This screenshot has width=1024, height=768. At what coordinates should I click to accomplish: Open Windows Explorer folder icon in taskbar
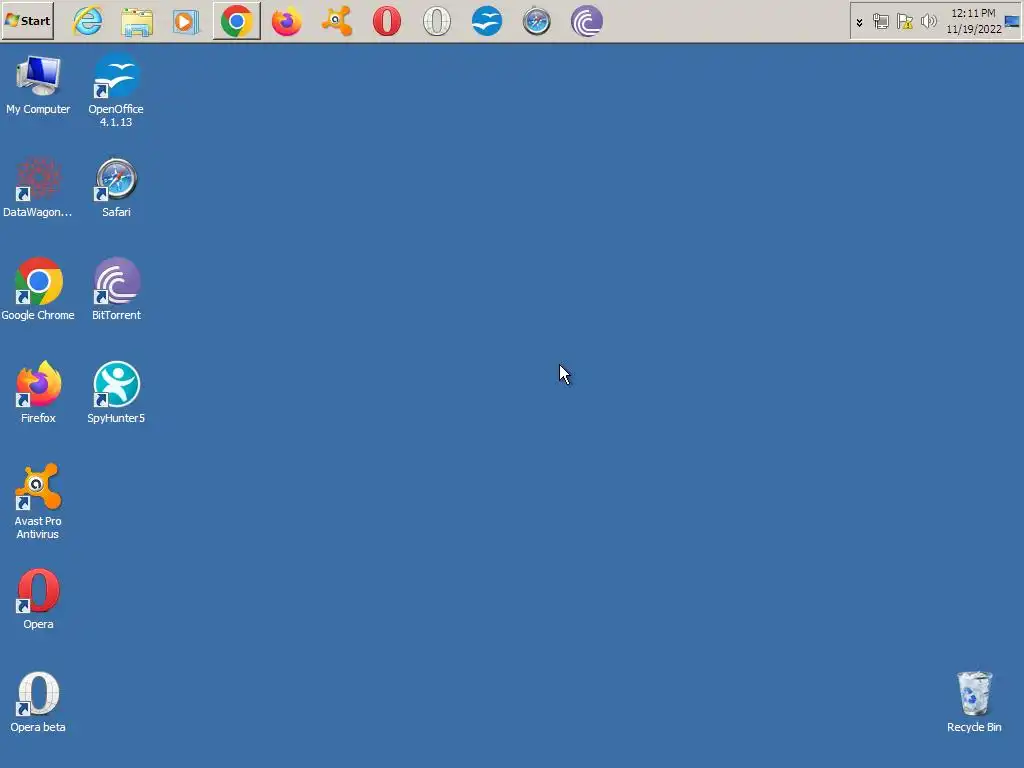pos(137,21)
